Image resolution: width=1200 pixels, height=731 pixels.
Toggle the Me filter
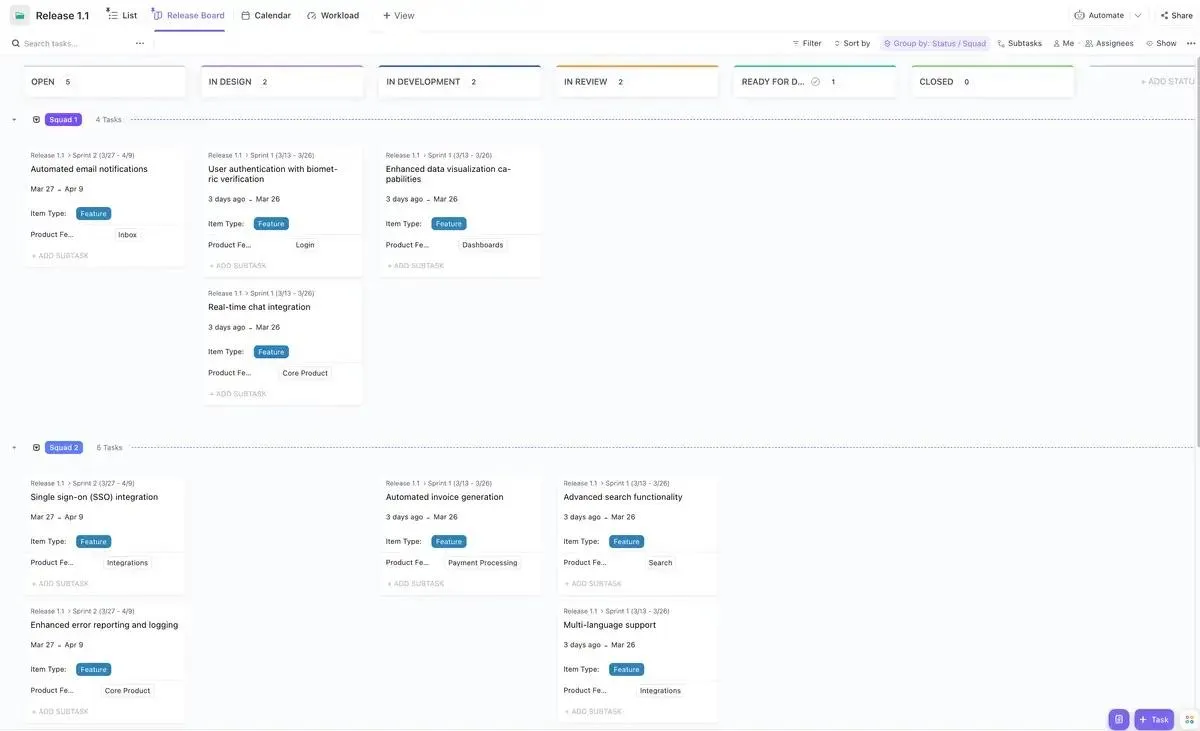tap(1063, 43)
